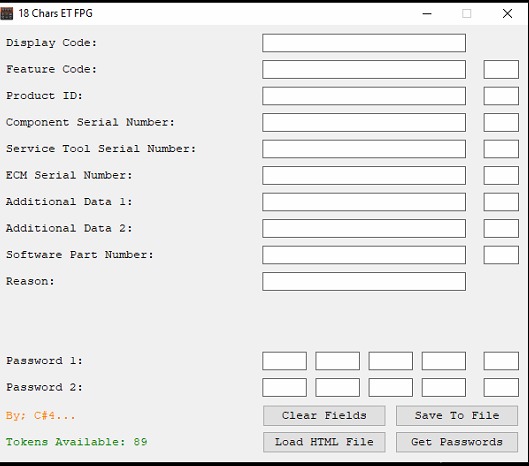The image size is (529, 466).
Task: Click the Reason input field
Action: click(364, 281)
